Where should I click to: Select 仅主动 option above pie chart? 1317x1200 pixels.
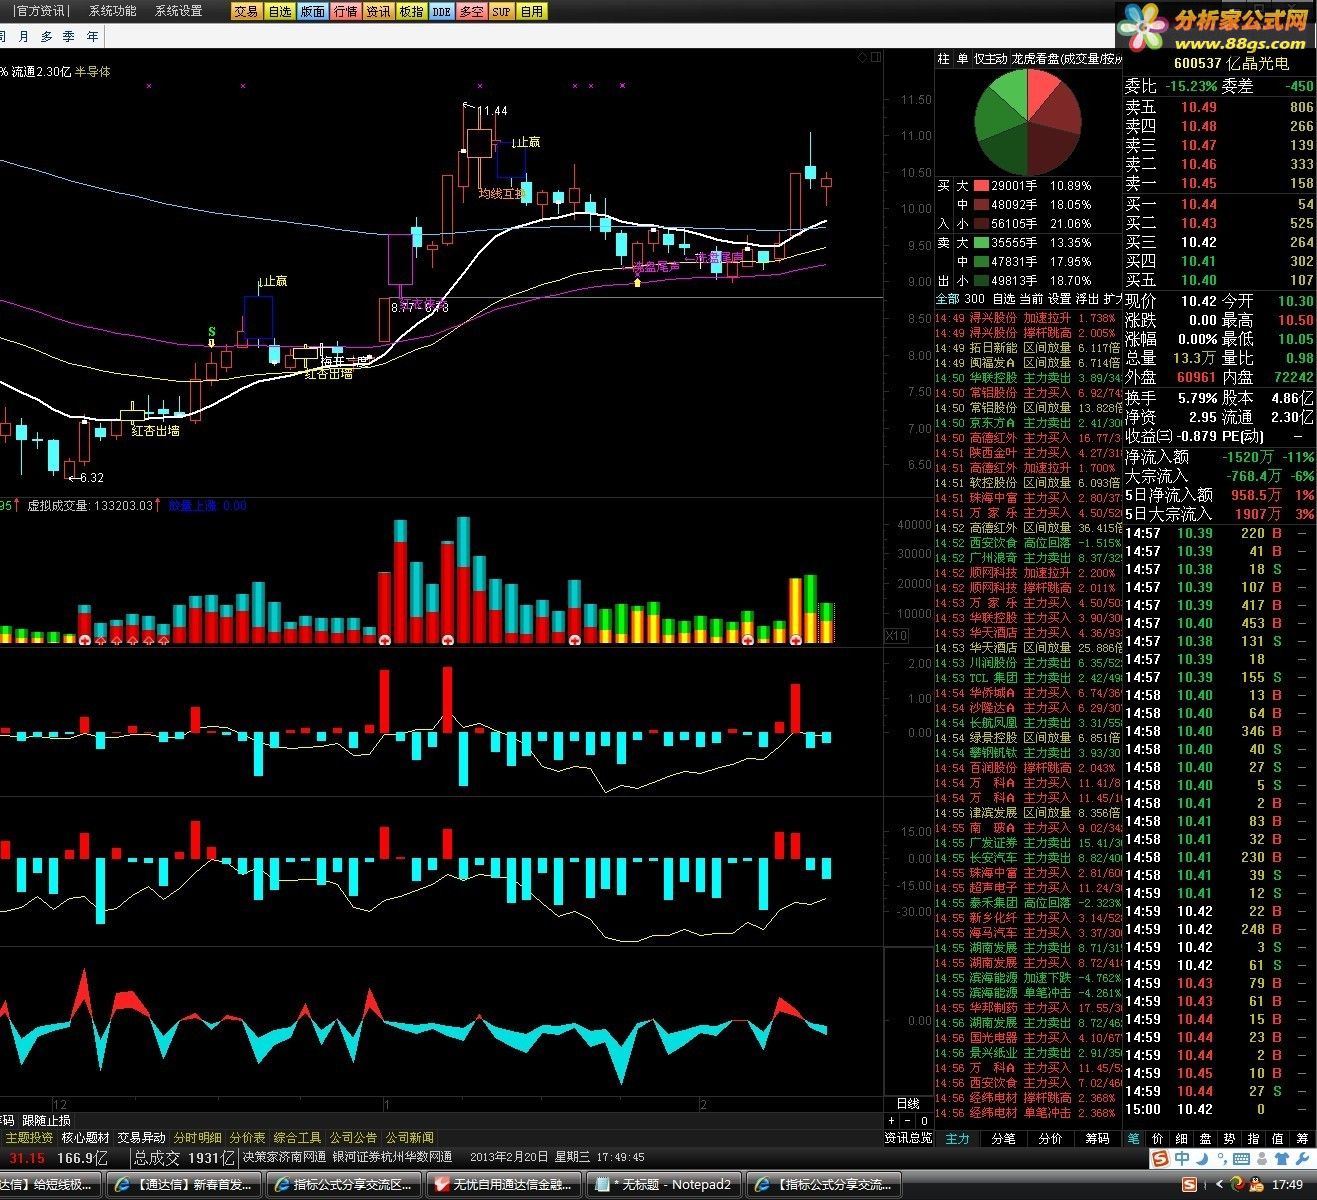click(x=990, y=59)
